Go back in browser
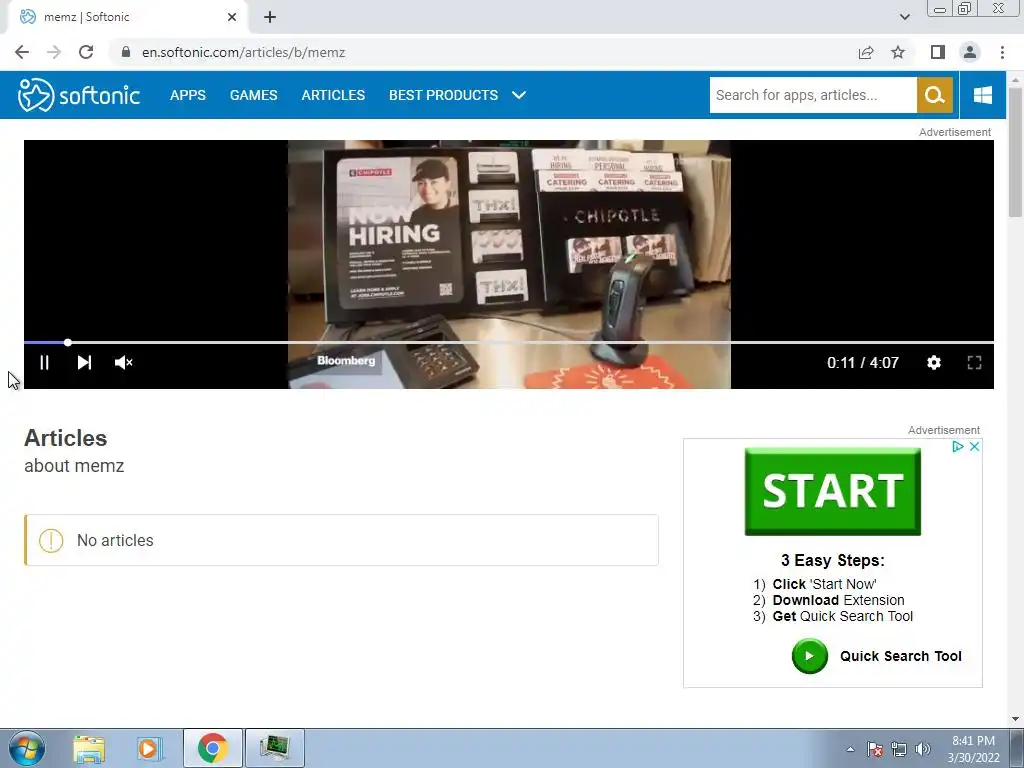This screenshot has width=1024, height=768. pos(22,52)
